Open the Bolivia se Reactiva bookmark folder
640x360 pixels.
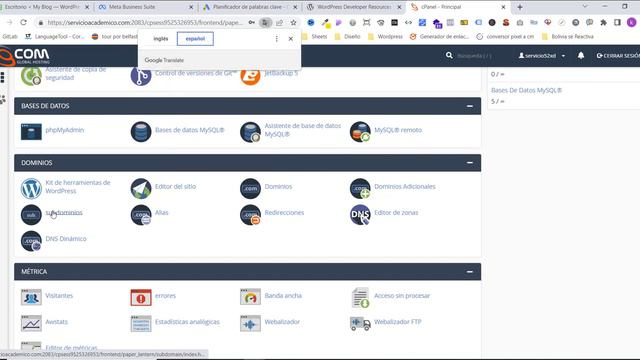click(x=567, y=37)
